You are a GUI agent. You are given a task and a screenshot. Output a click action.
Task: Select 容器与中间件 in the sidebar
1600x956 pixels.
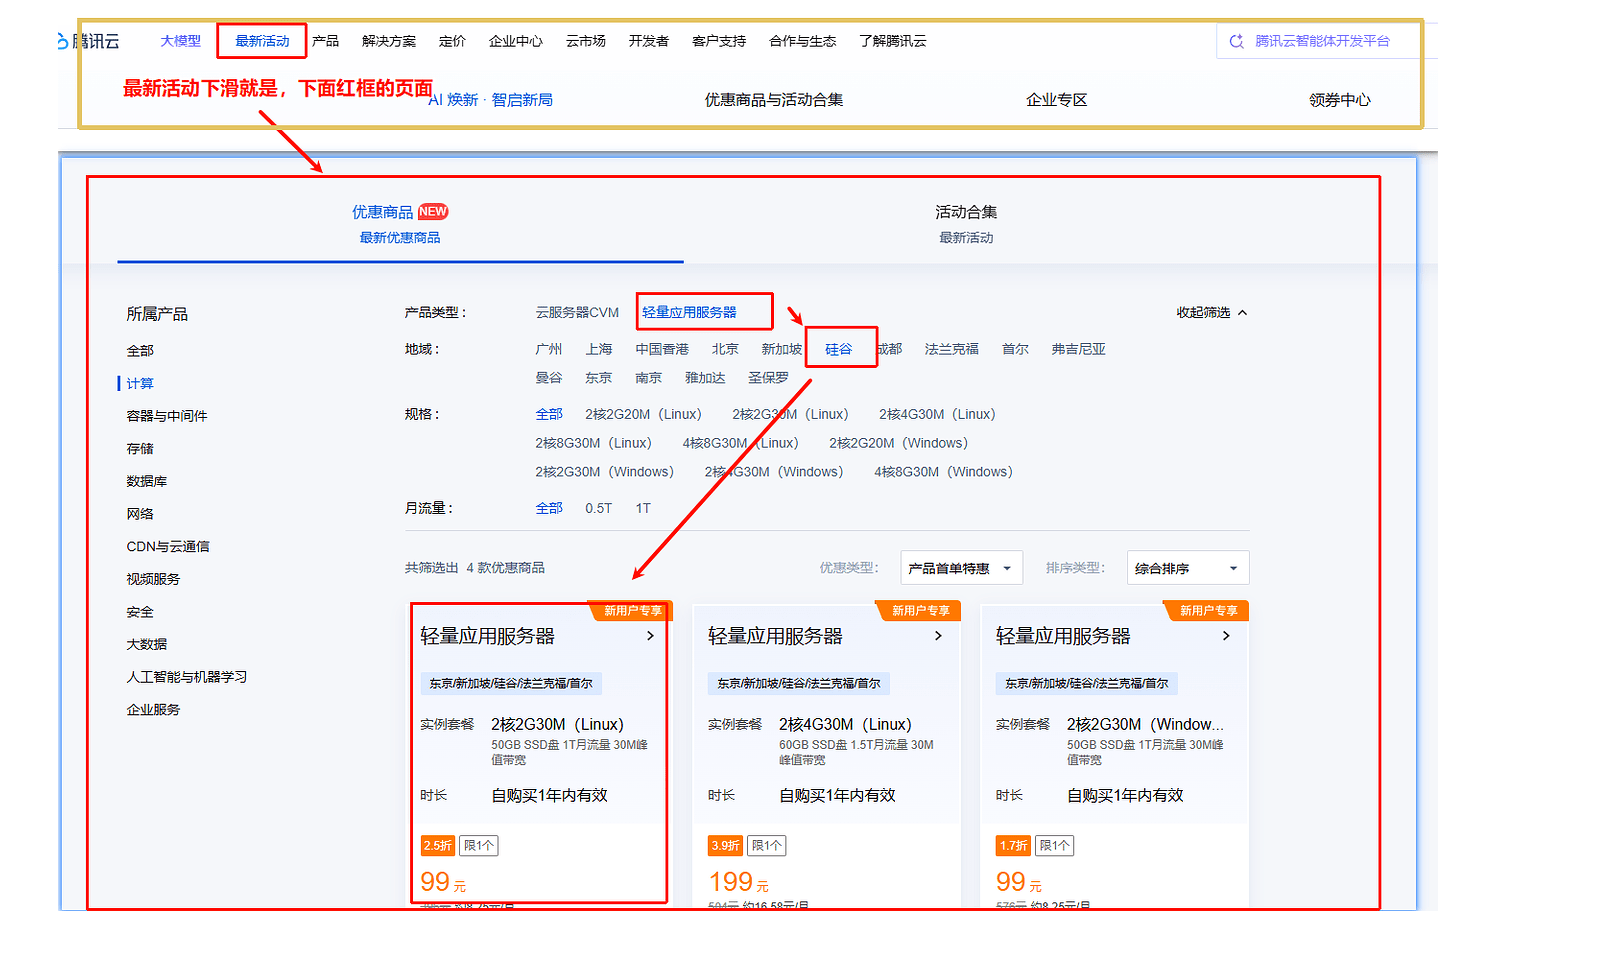coord(167,416)
